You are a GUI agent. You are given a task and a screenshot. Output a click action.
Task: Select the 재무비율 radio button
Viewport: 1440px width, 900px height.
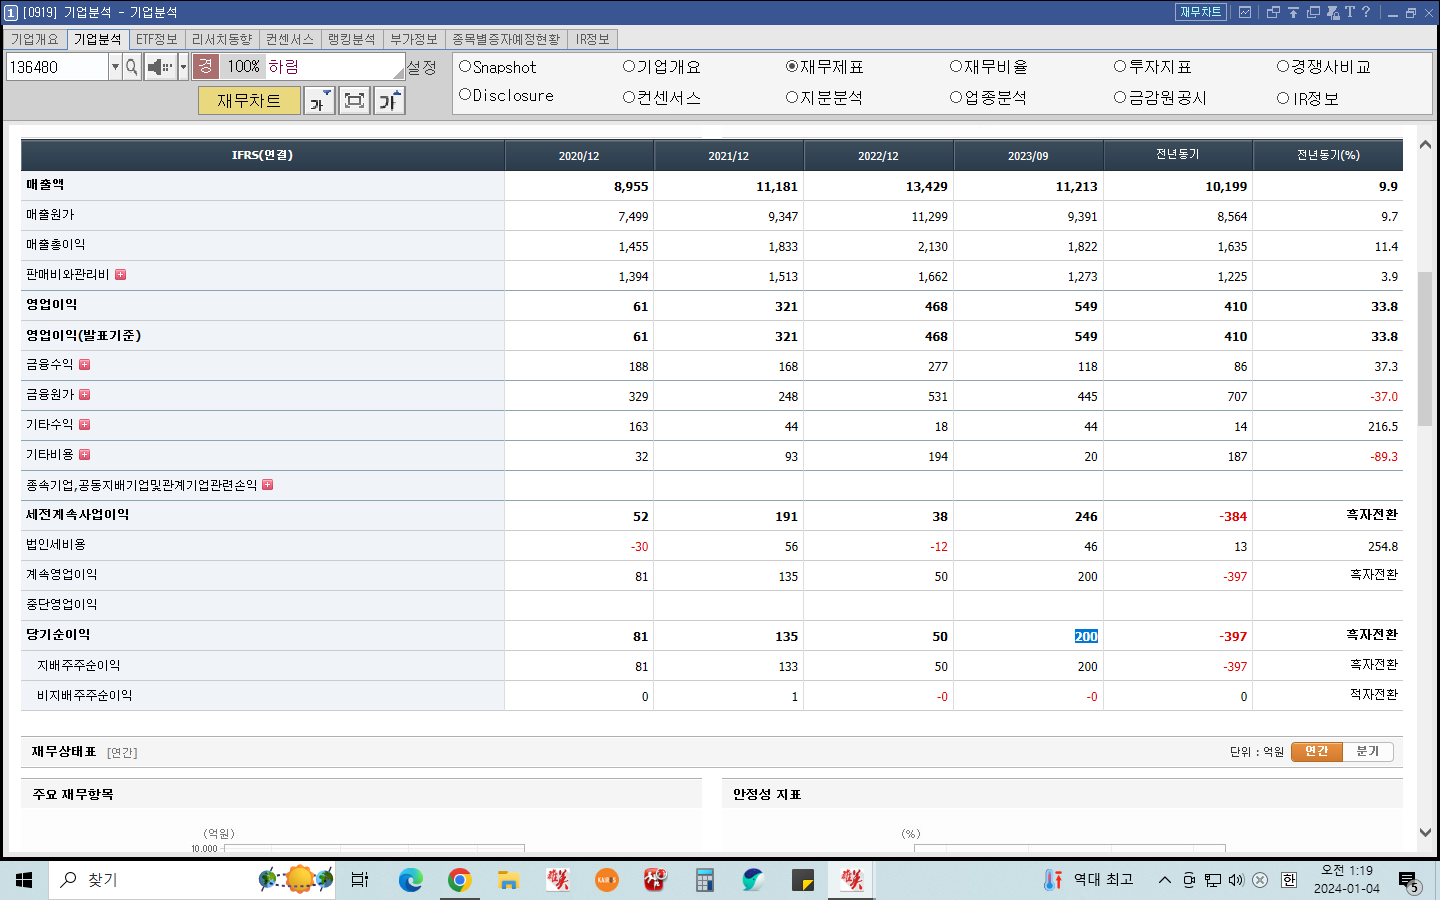pyautogui.click(x=956, y=66)
